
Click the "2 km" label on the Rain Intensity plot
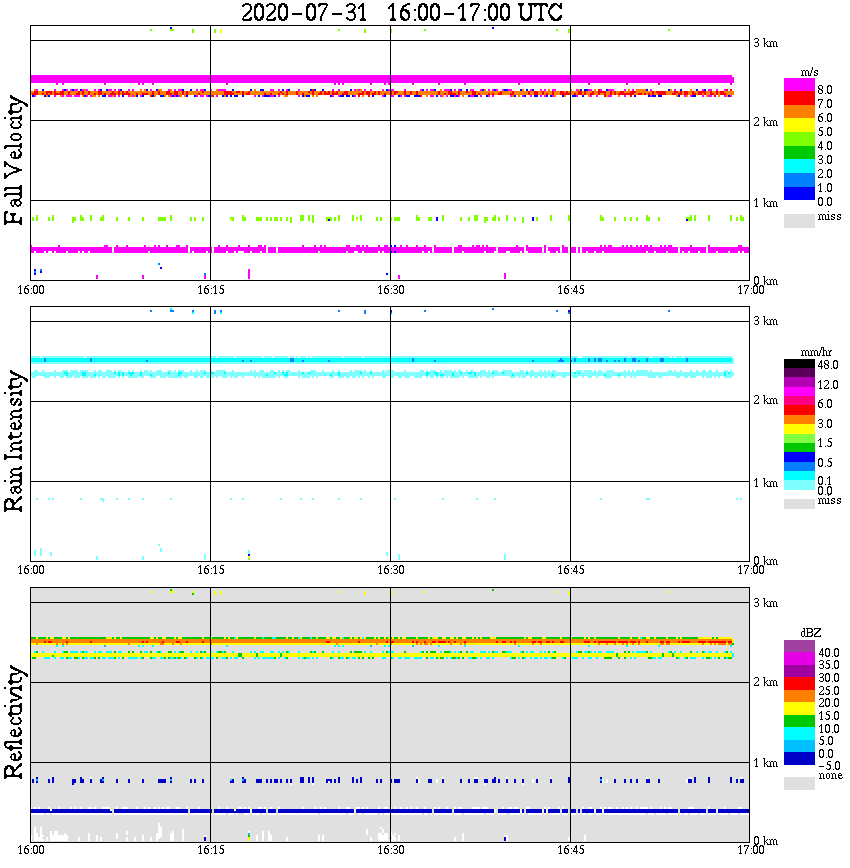coord(766,400)
